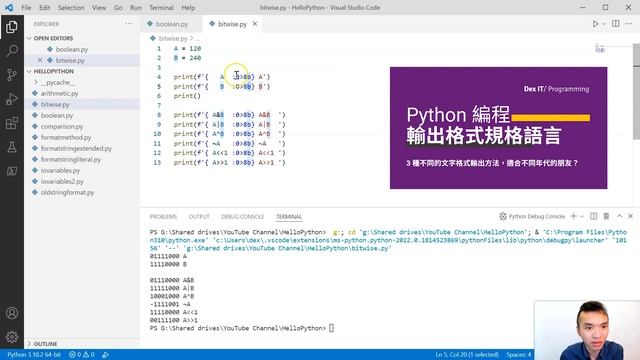Split the editor to the right

click(616, 24)
